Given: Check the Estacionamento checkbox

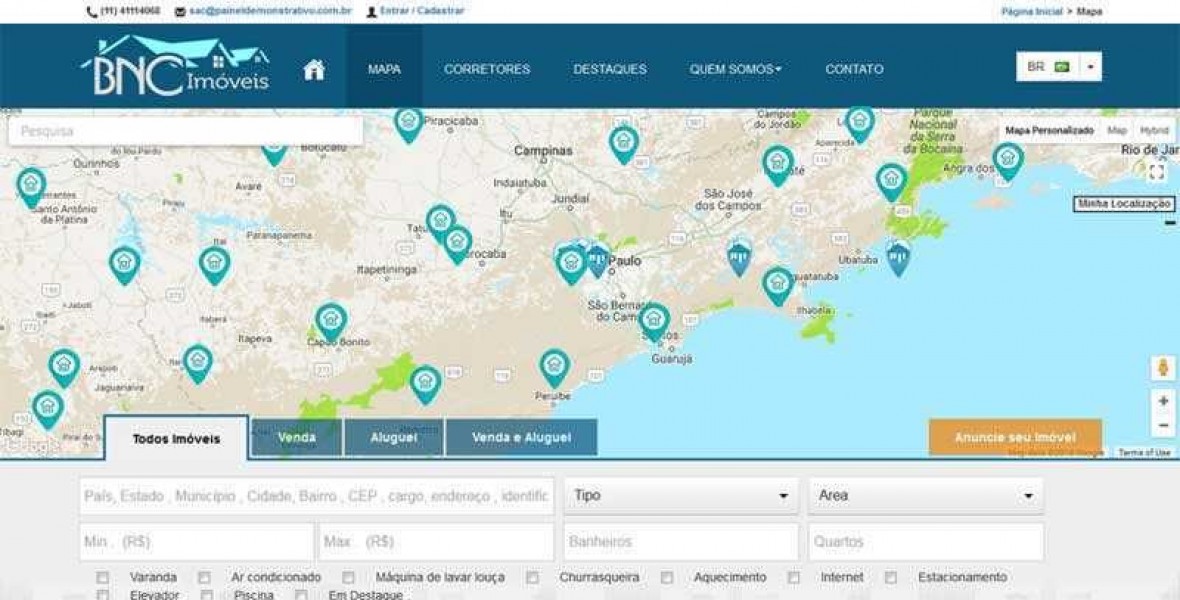Looking at the screenshot, I should click(x=891, y=577).
